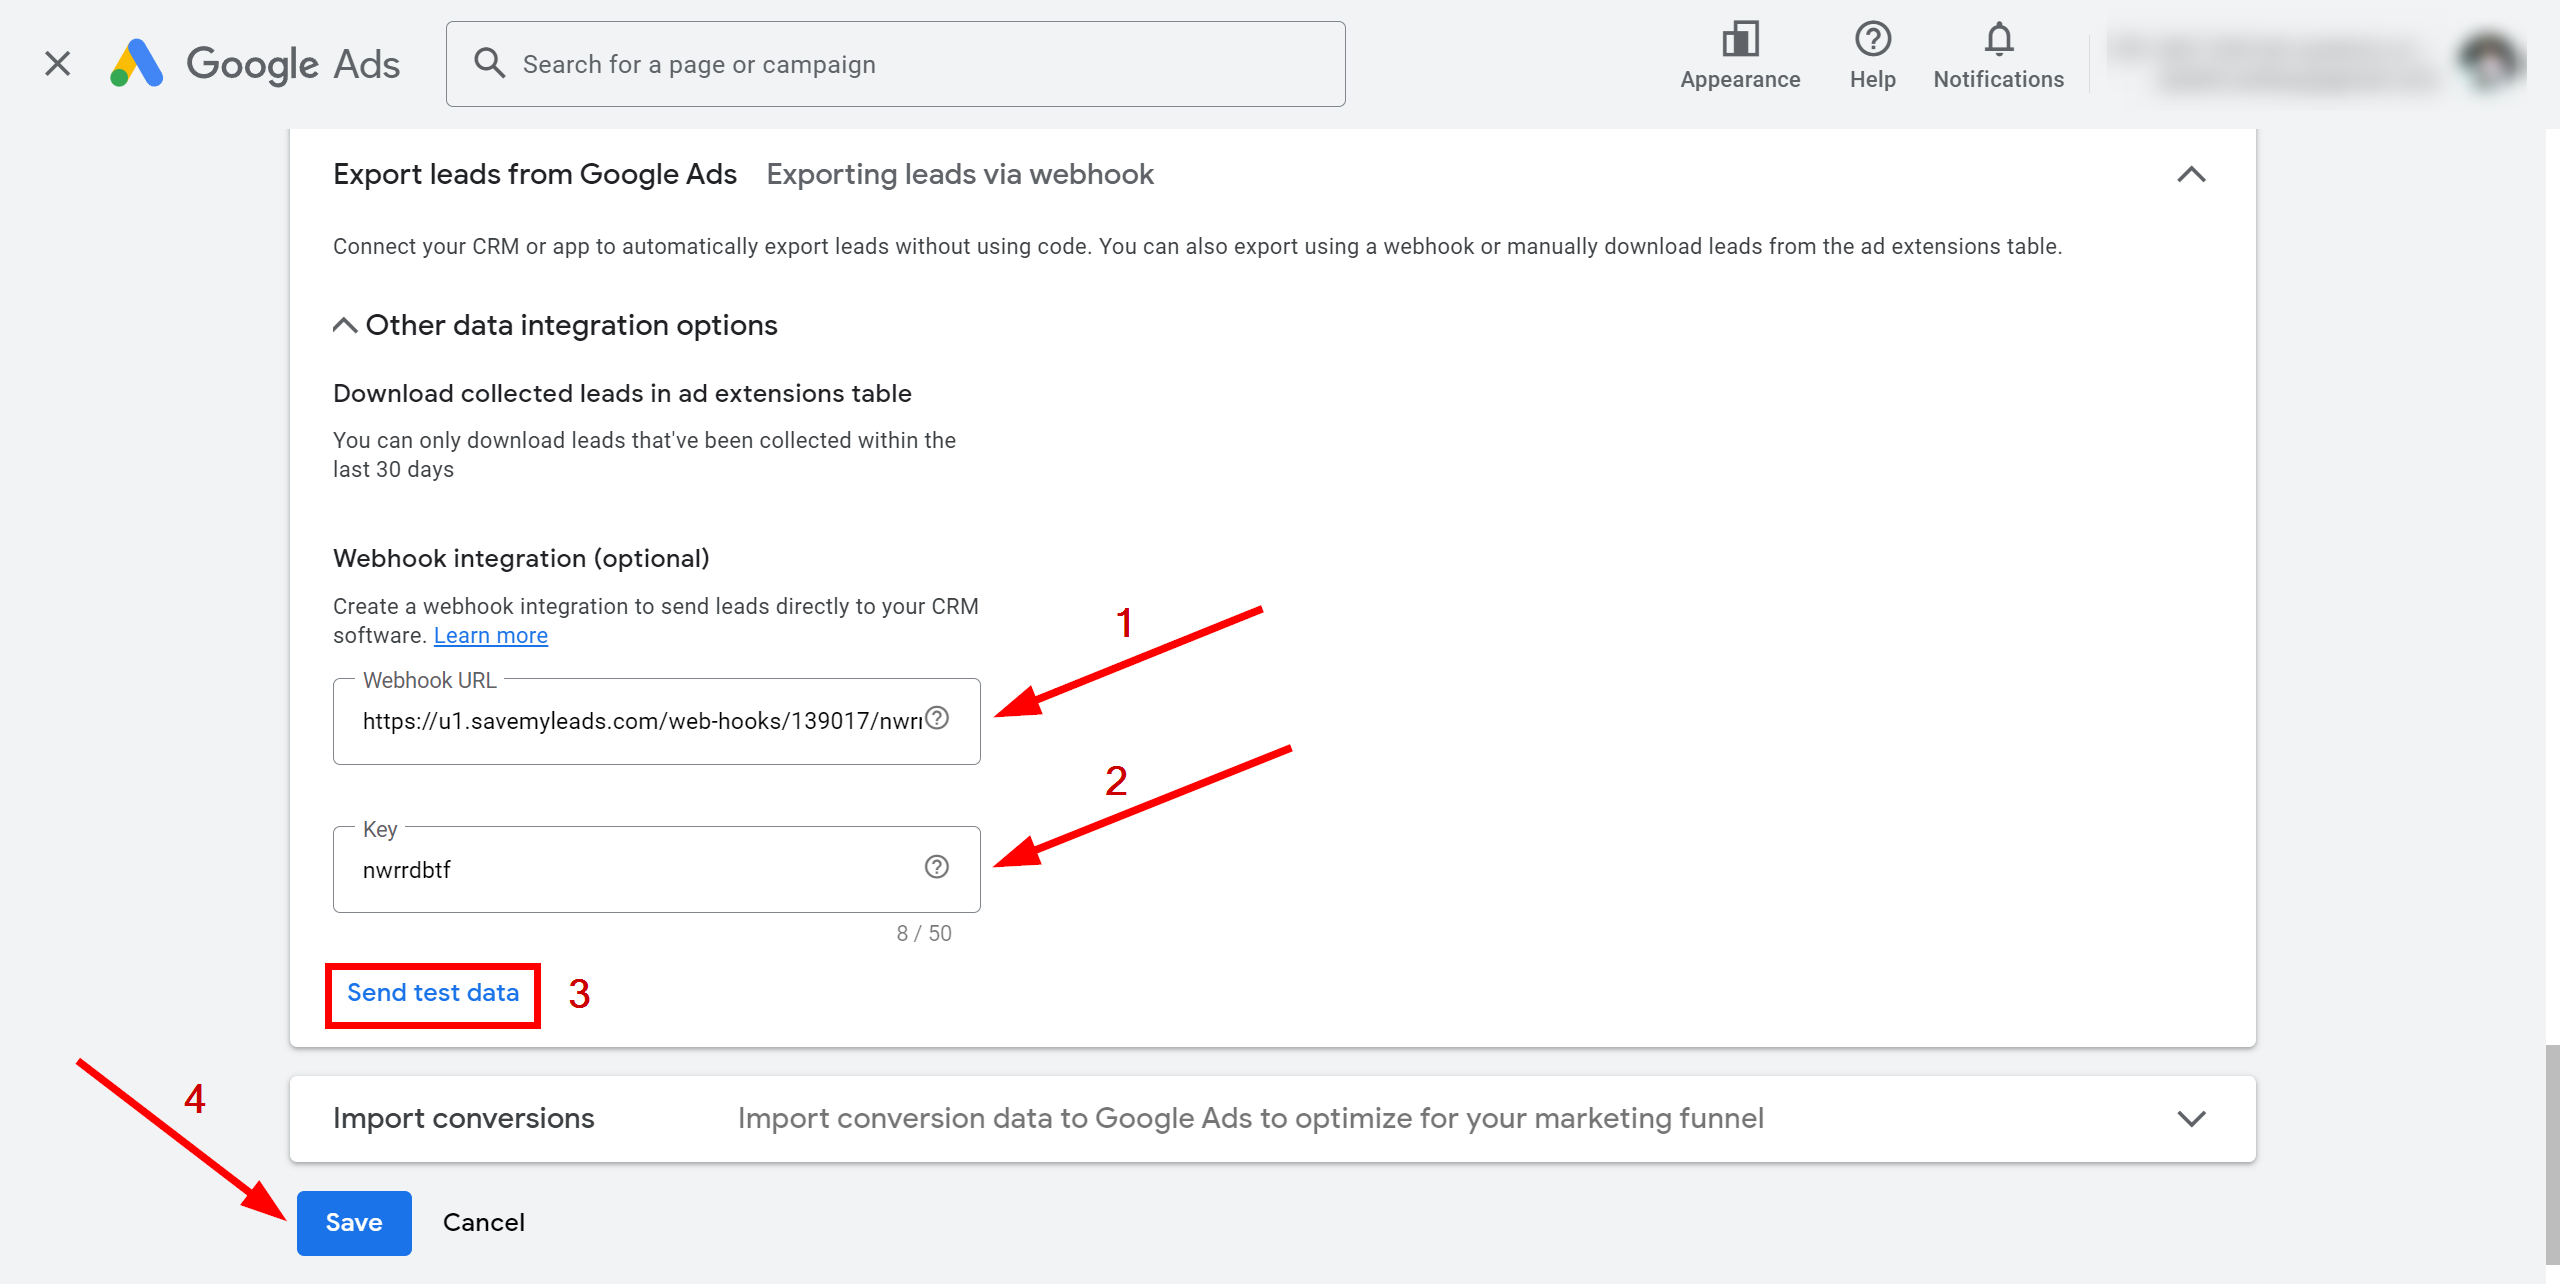Open the Learn more link

[x=490, y=636]
